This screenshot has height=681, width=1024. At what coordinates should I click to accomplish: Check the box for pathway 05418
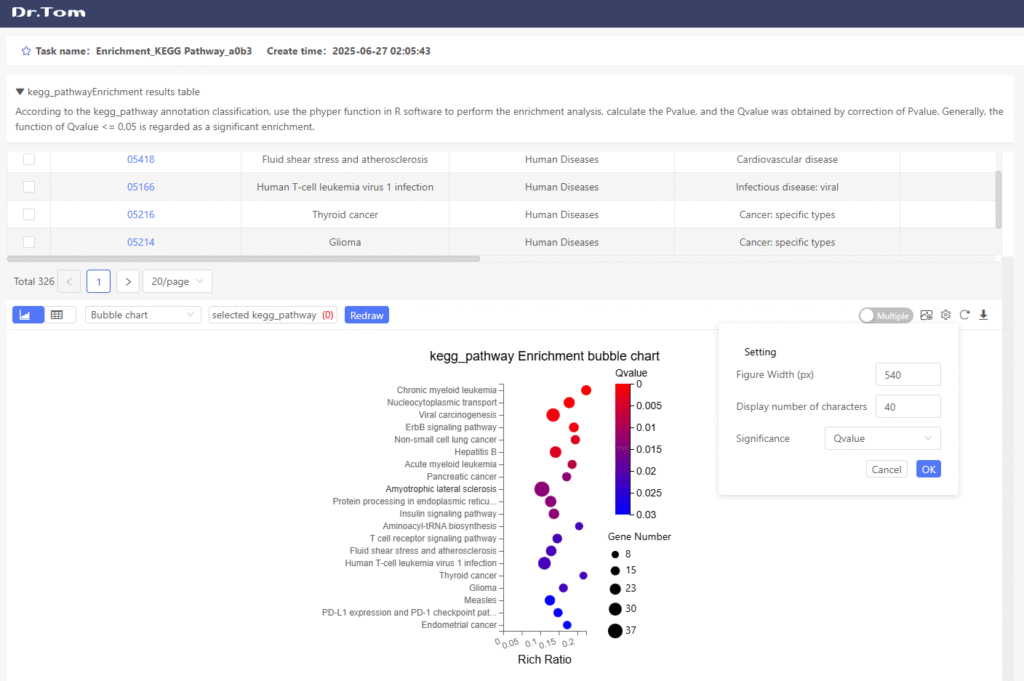tap(29, 159)
